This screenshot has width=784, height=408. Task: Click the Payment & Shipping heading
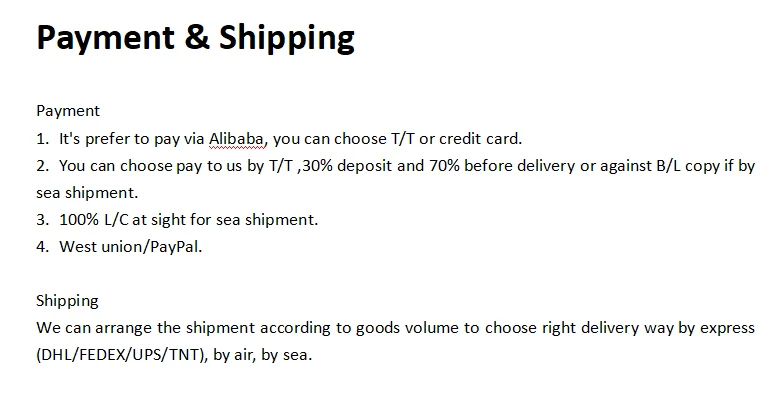[x=195, y=39]
